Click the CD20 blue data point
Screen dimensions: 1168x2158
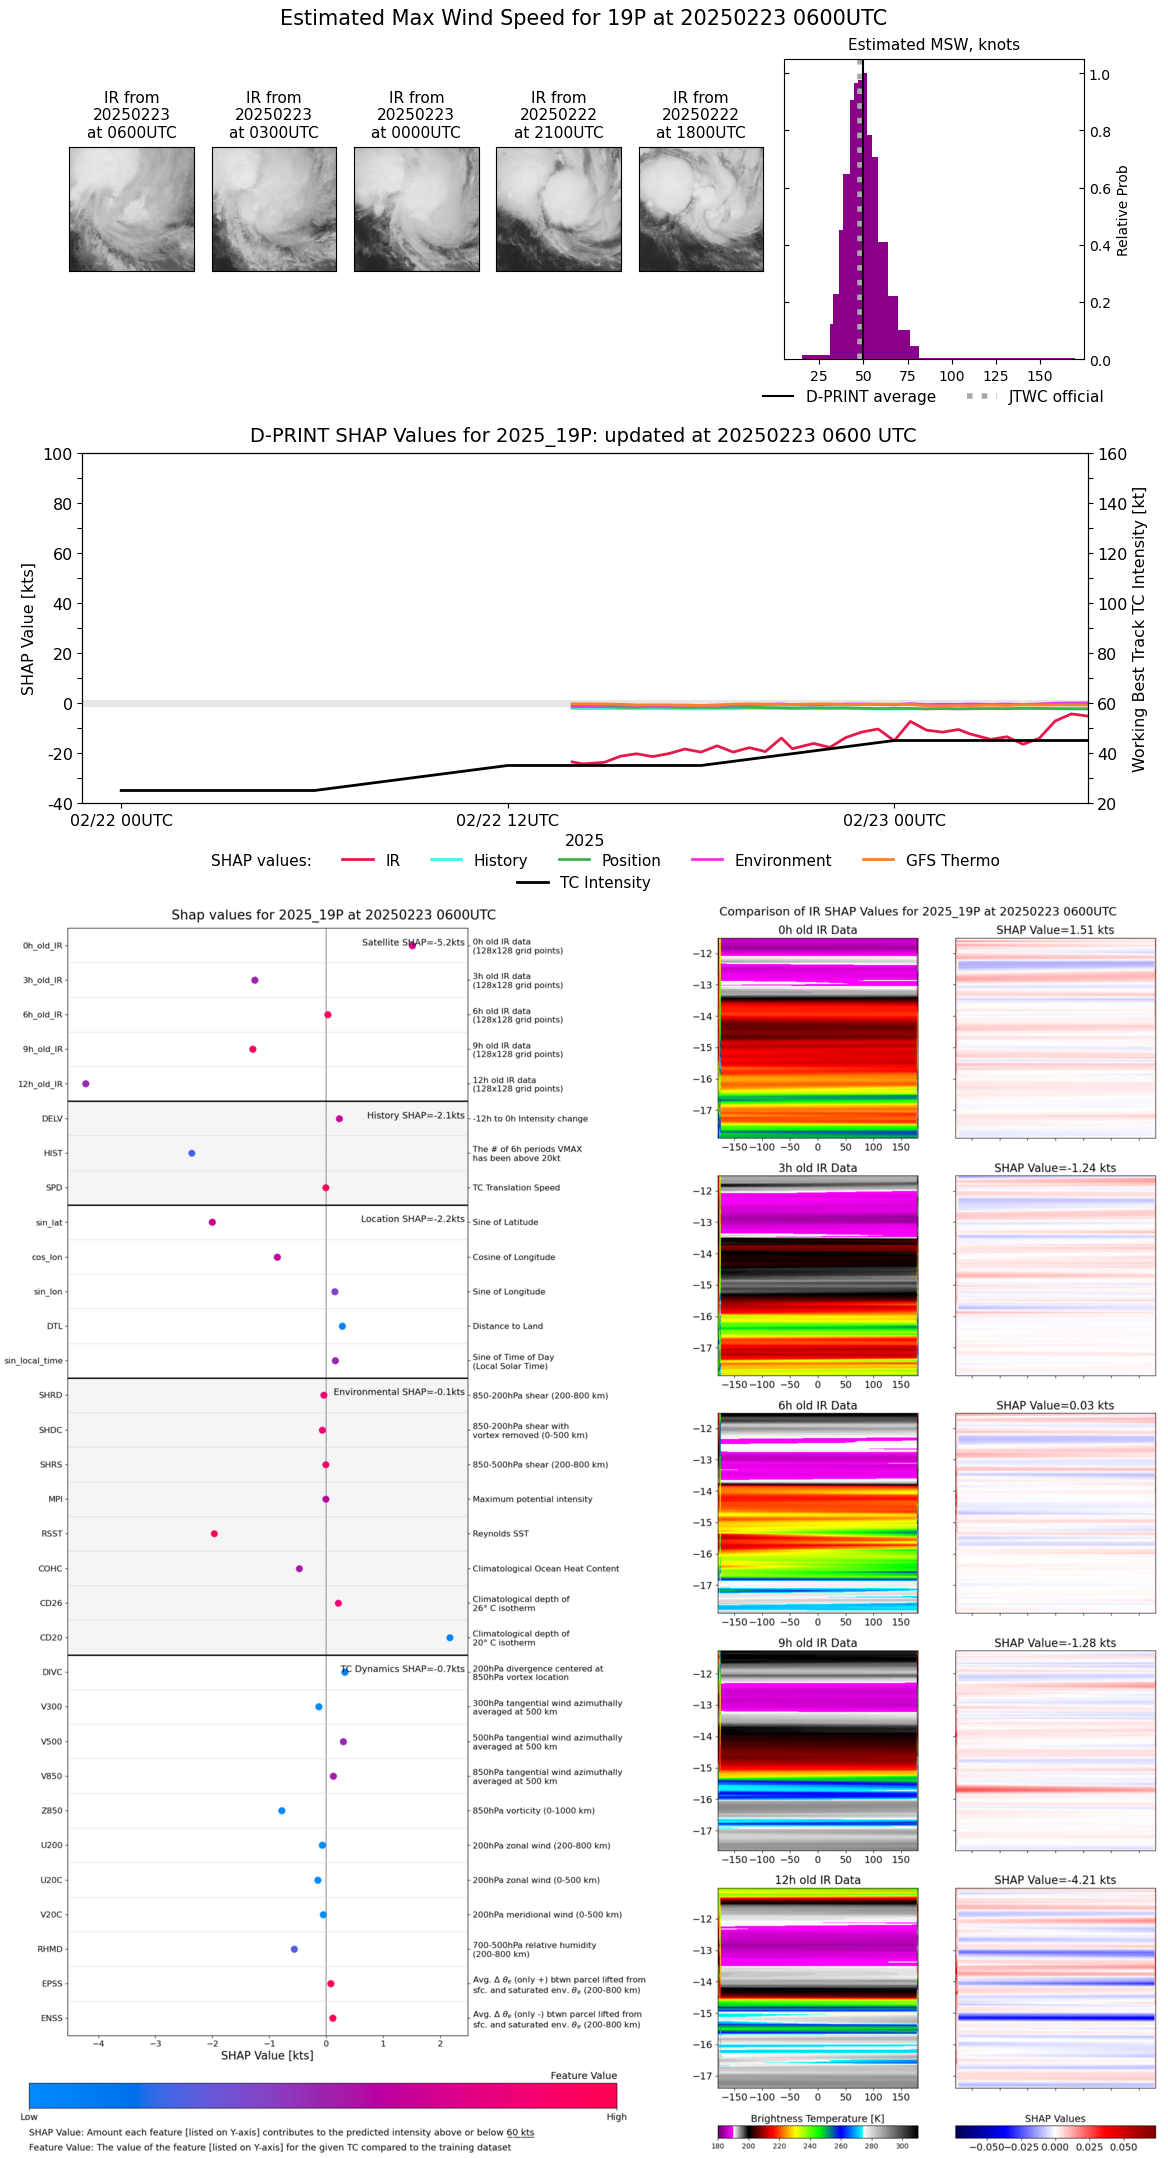450,1637
